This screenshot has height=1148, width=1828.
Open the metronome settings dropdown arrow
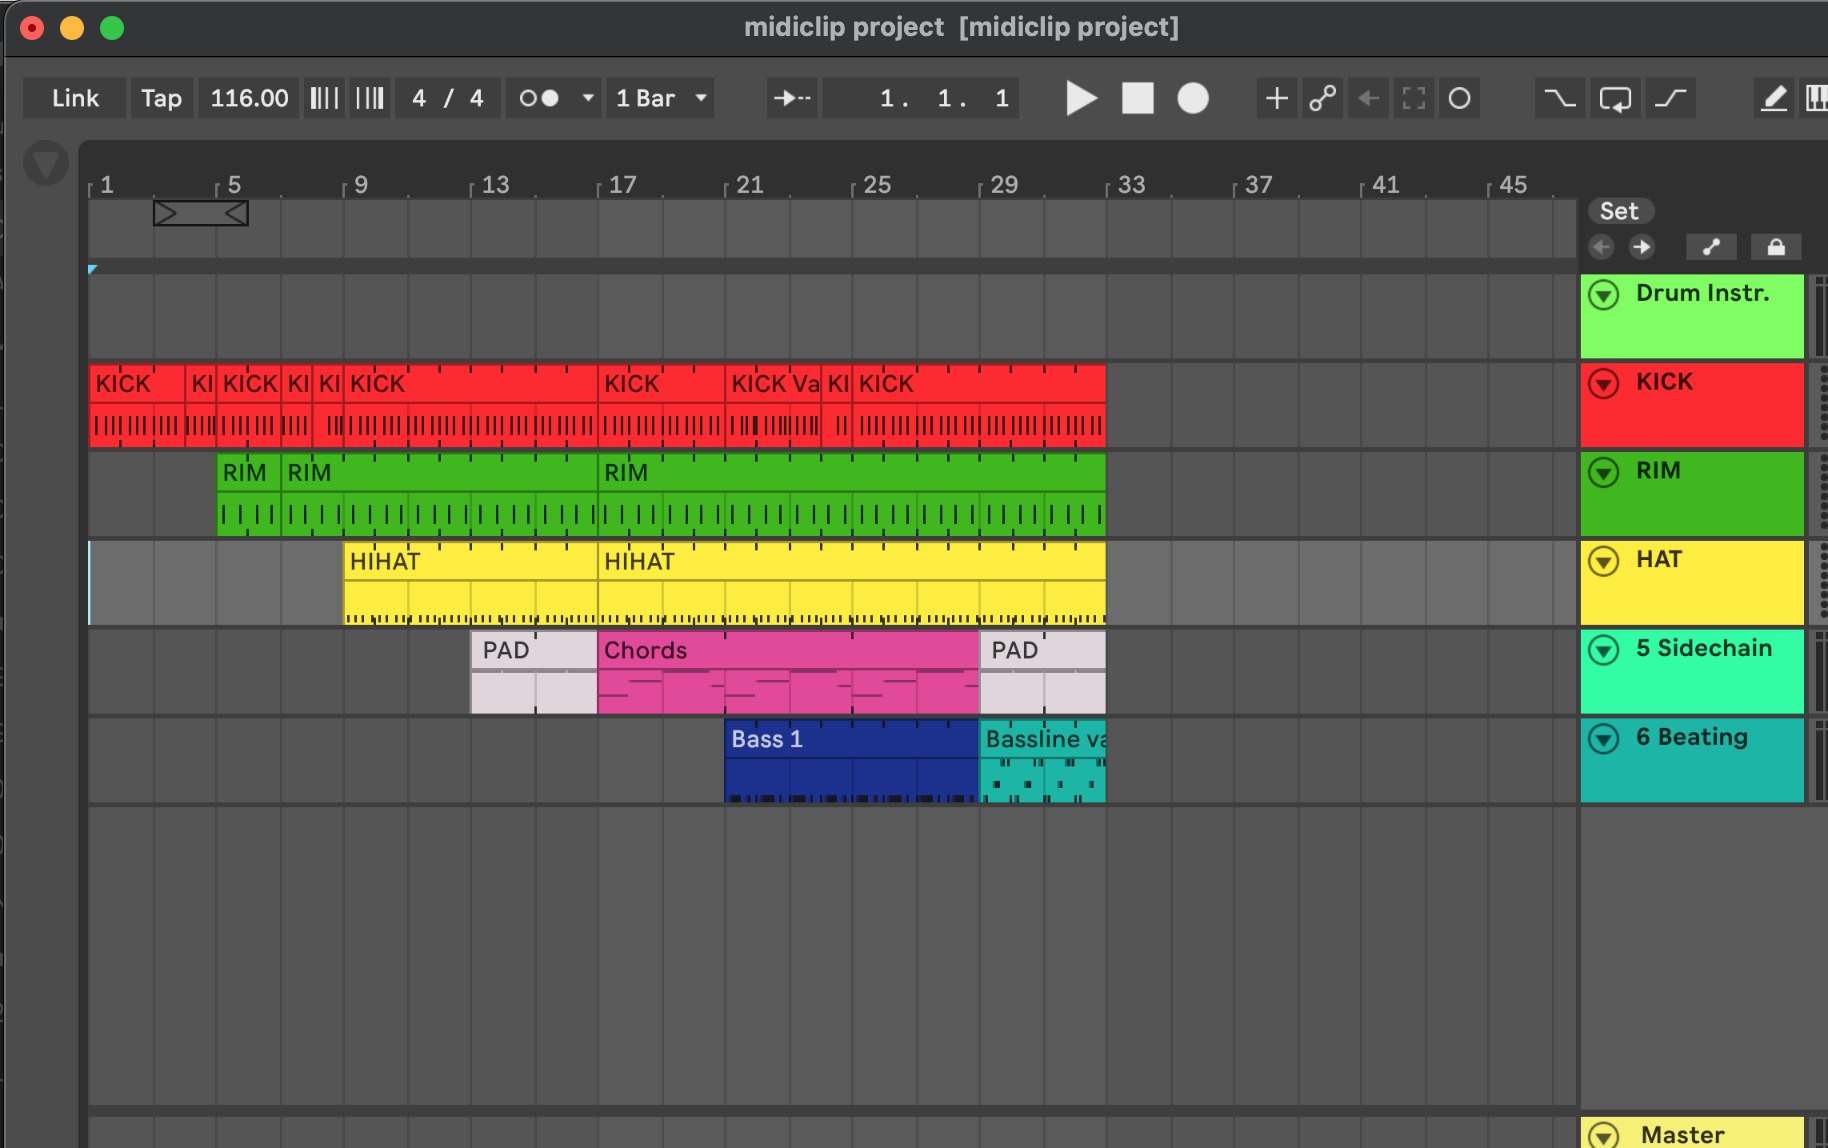click(588, 98)
